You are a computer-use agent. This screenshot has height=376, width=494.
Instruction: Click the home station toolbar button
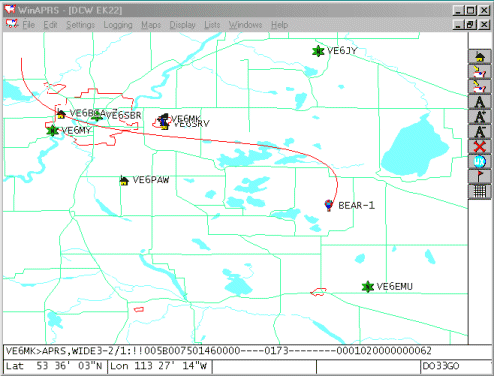coord(480,56)
